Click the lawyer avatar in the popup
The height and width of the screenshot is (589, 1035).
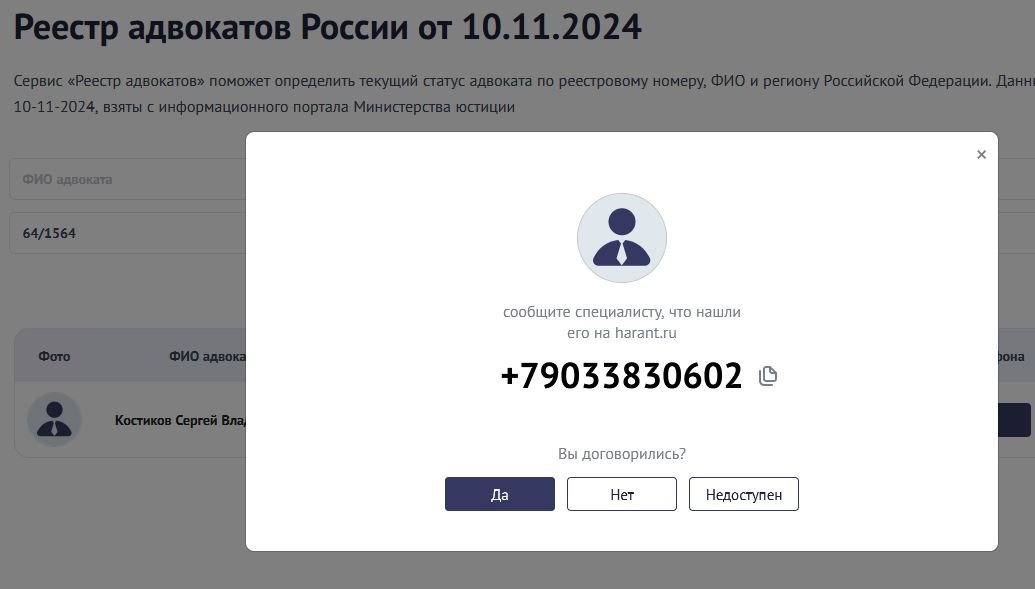click(622, 238)
